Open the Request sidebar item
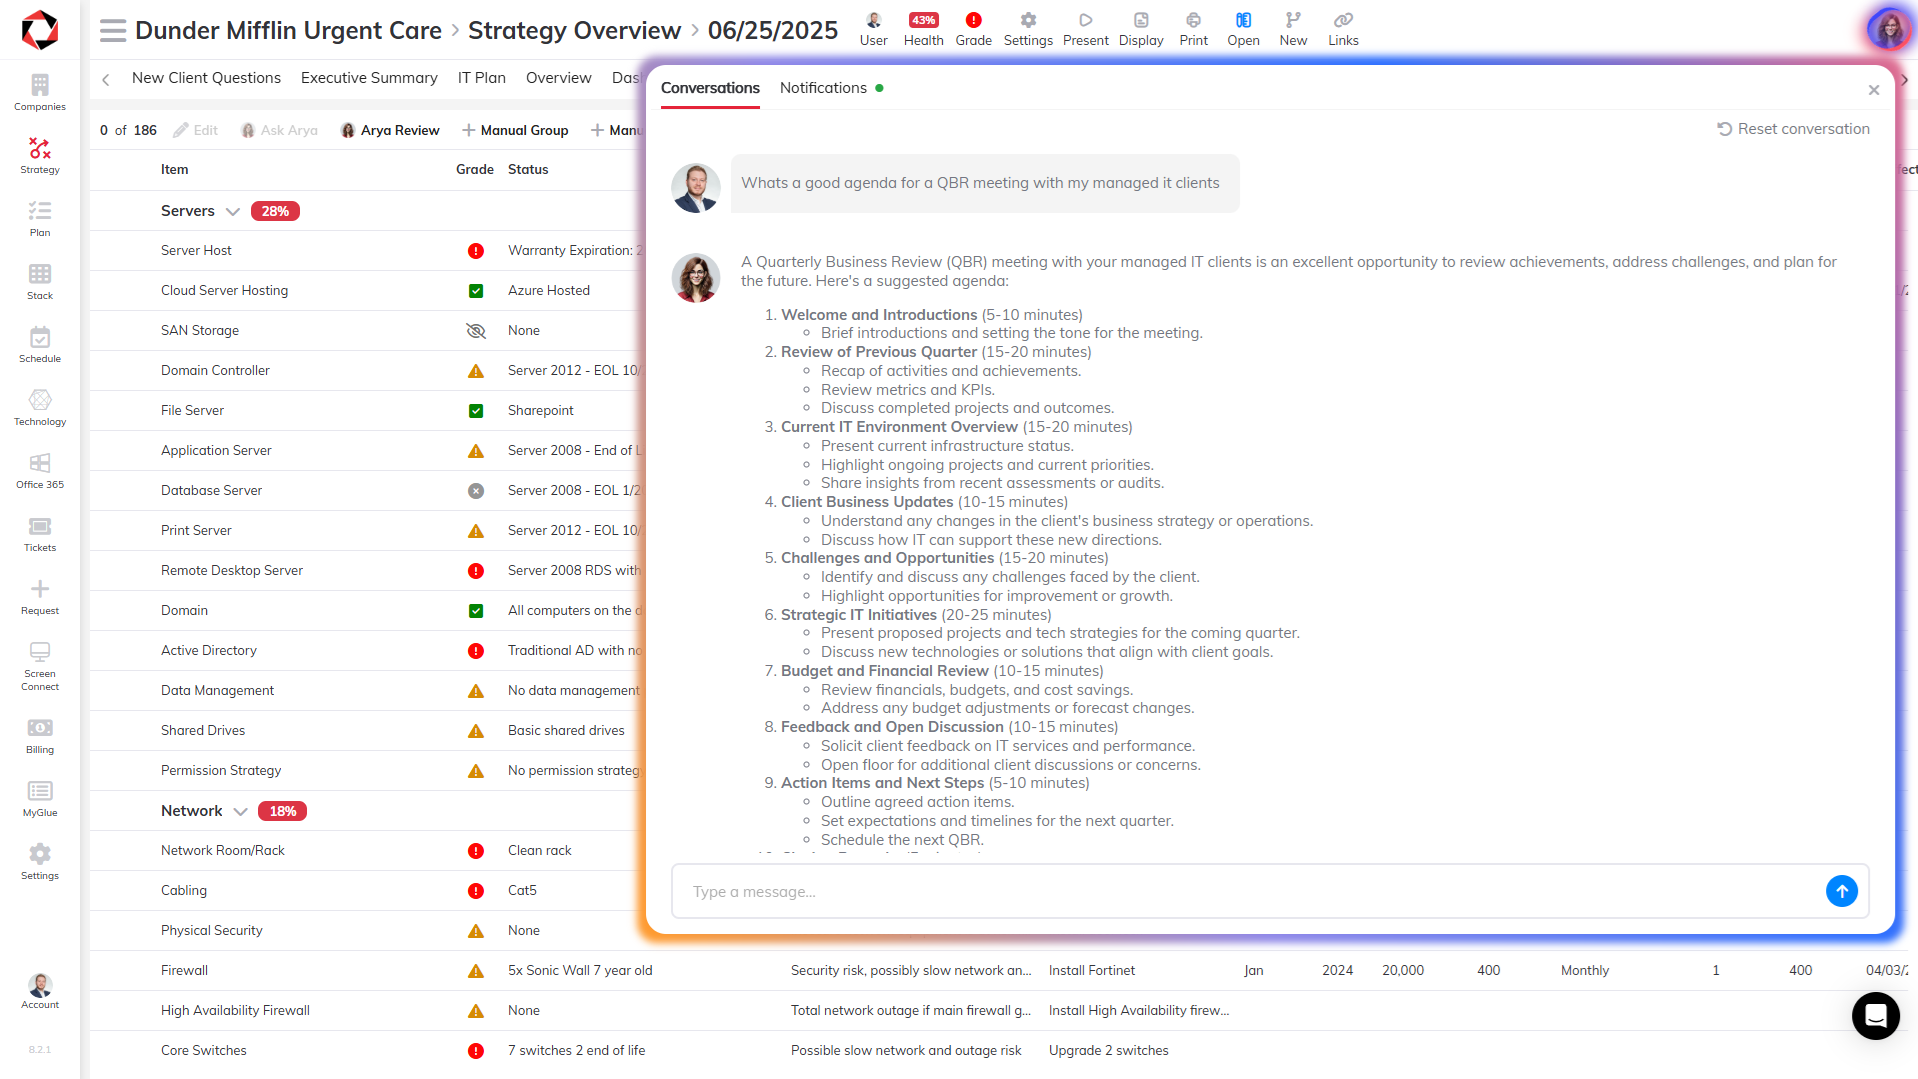Screen dimensions: 1918x1079 click(40, 596)
